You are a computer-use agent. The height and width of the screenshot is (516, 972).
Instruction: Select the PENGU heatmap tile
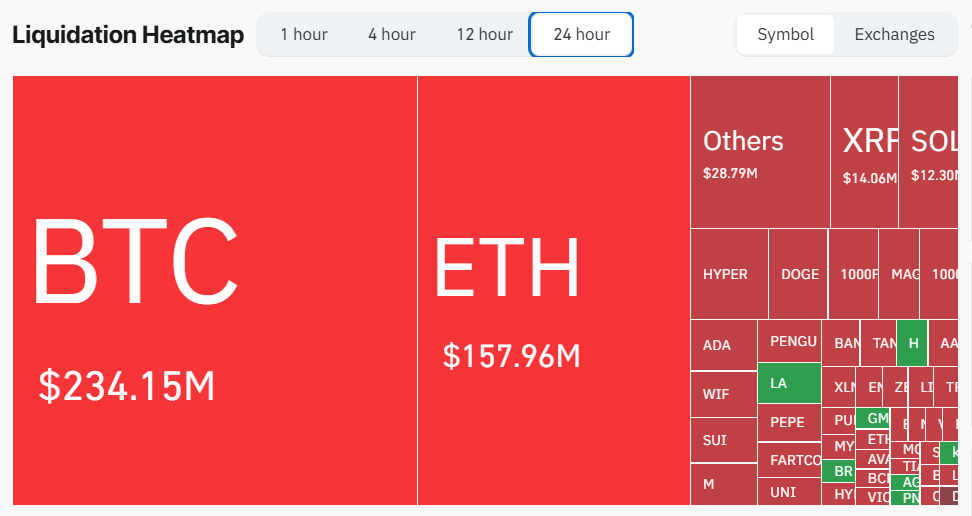[789, 341]
